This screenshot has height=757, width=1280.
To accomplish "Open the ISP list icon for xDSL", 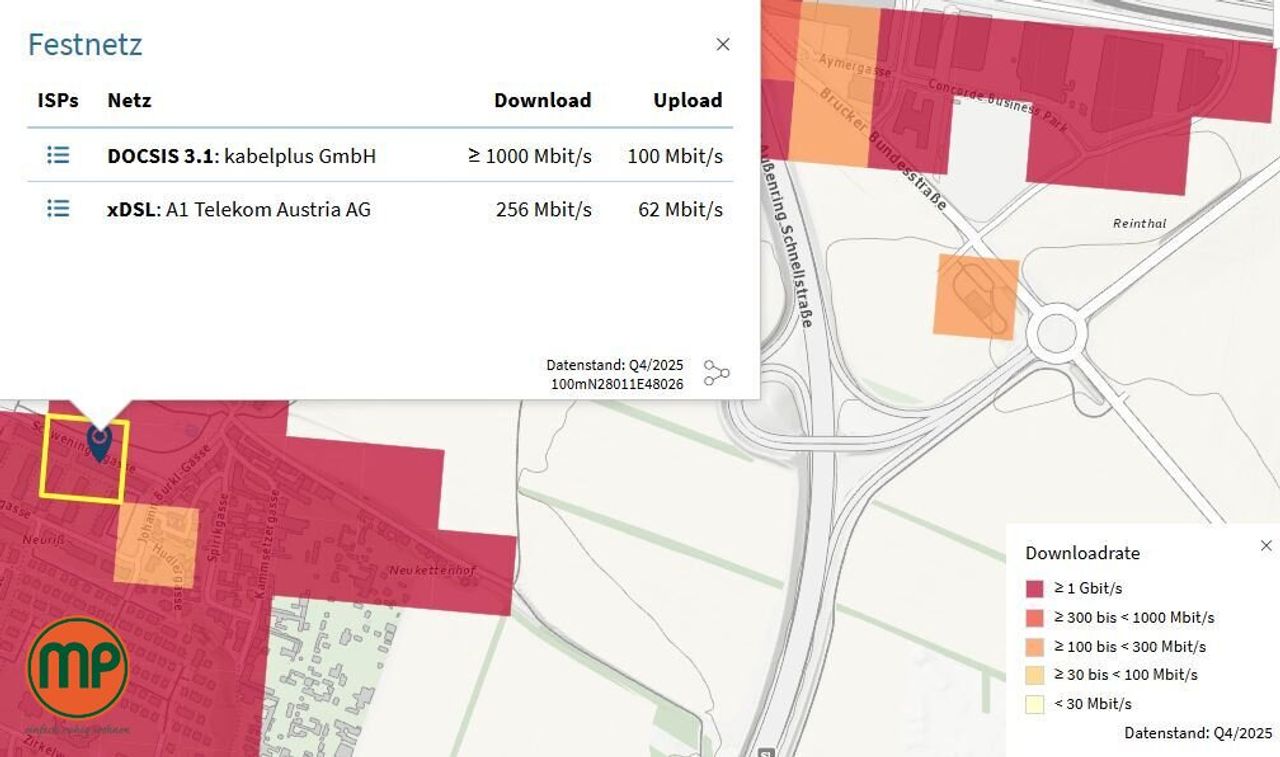I will coord(58,208).
